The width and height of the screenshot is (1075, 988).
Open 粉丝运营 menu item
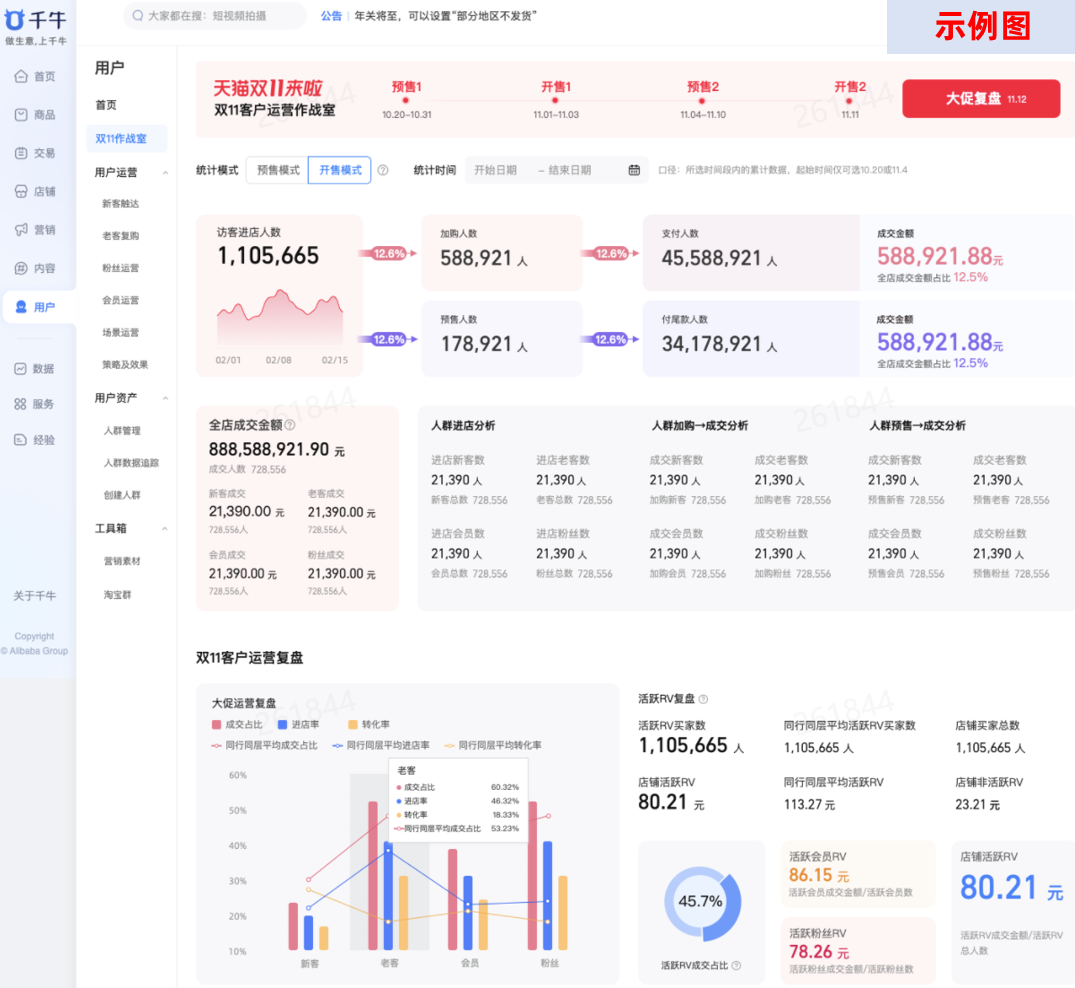point(121,268)
